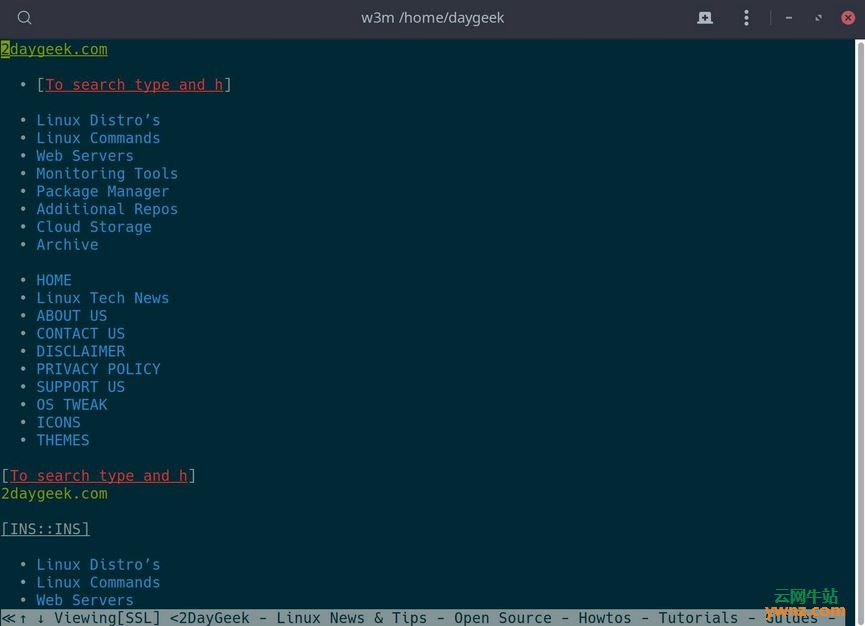The height and width of the screenshot is (626, 865).
Task: Open first Linux Commands link
Action: [x=98, y=138]
